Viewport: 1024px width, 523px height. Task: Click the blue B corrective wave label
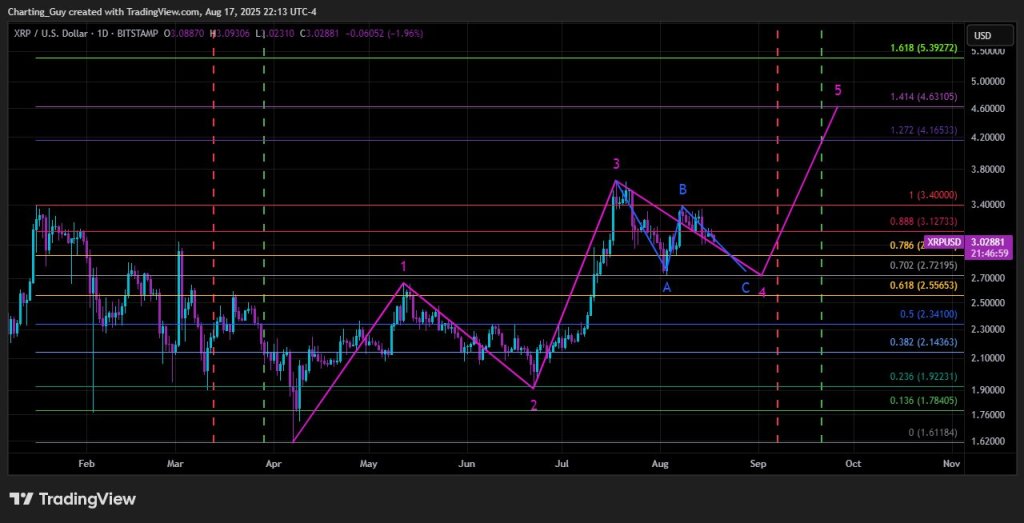[x=682, y=189]
